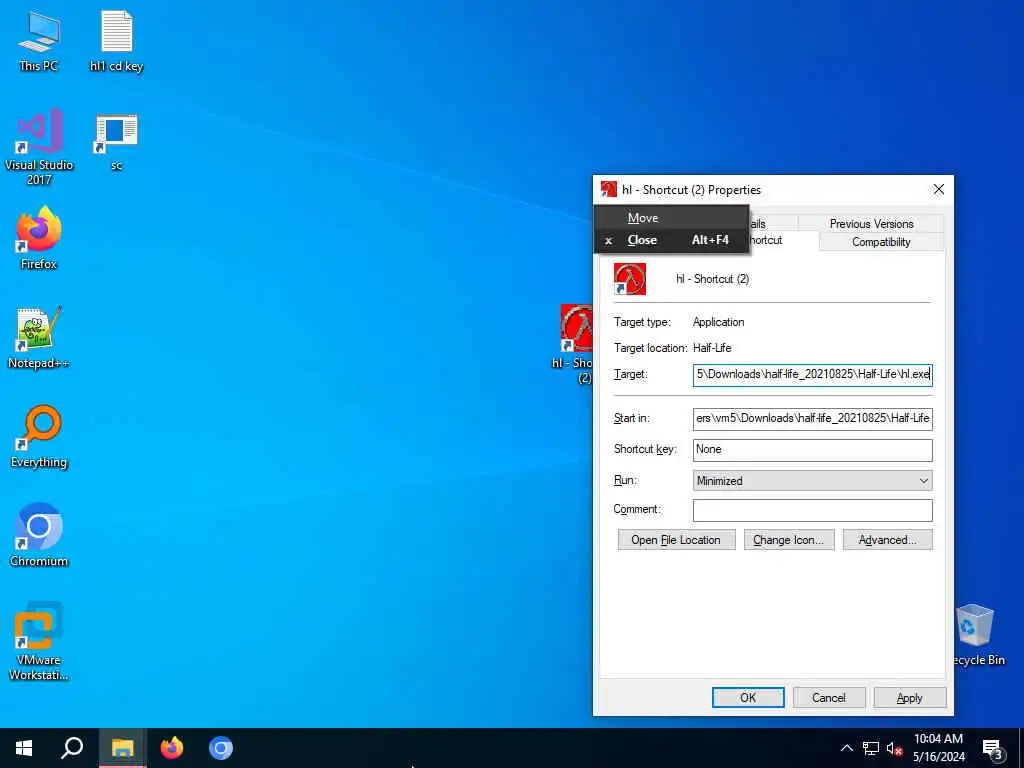Open the Windows Start menu
This screenshot has height=768, width=1024.
pyautogui.click(x=24, y=748)
